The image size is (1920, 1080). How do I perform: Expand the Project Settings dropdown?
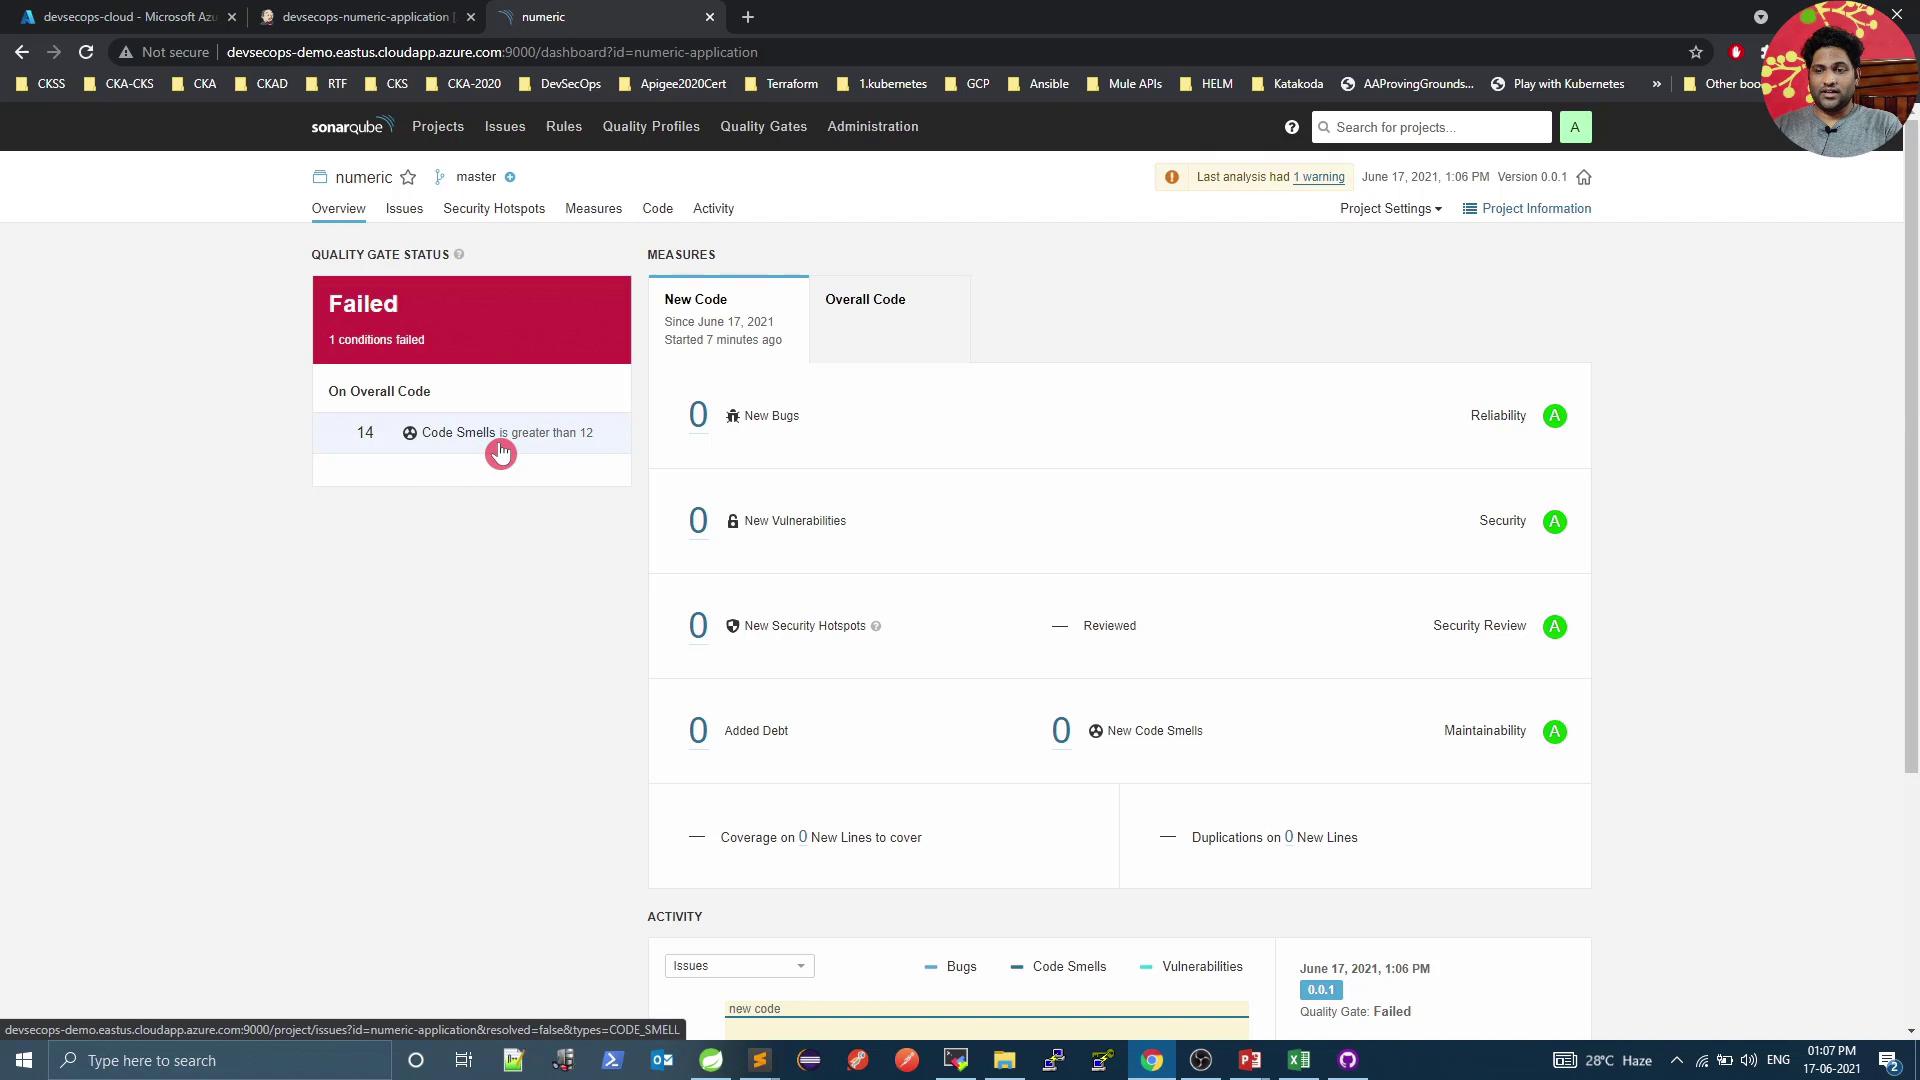coord(1390,209)
